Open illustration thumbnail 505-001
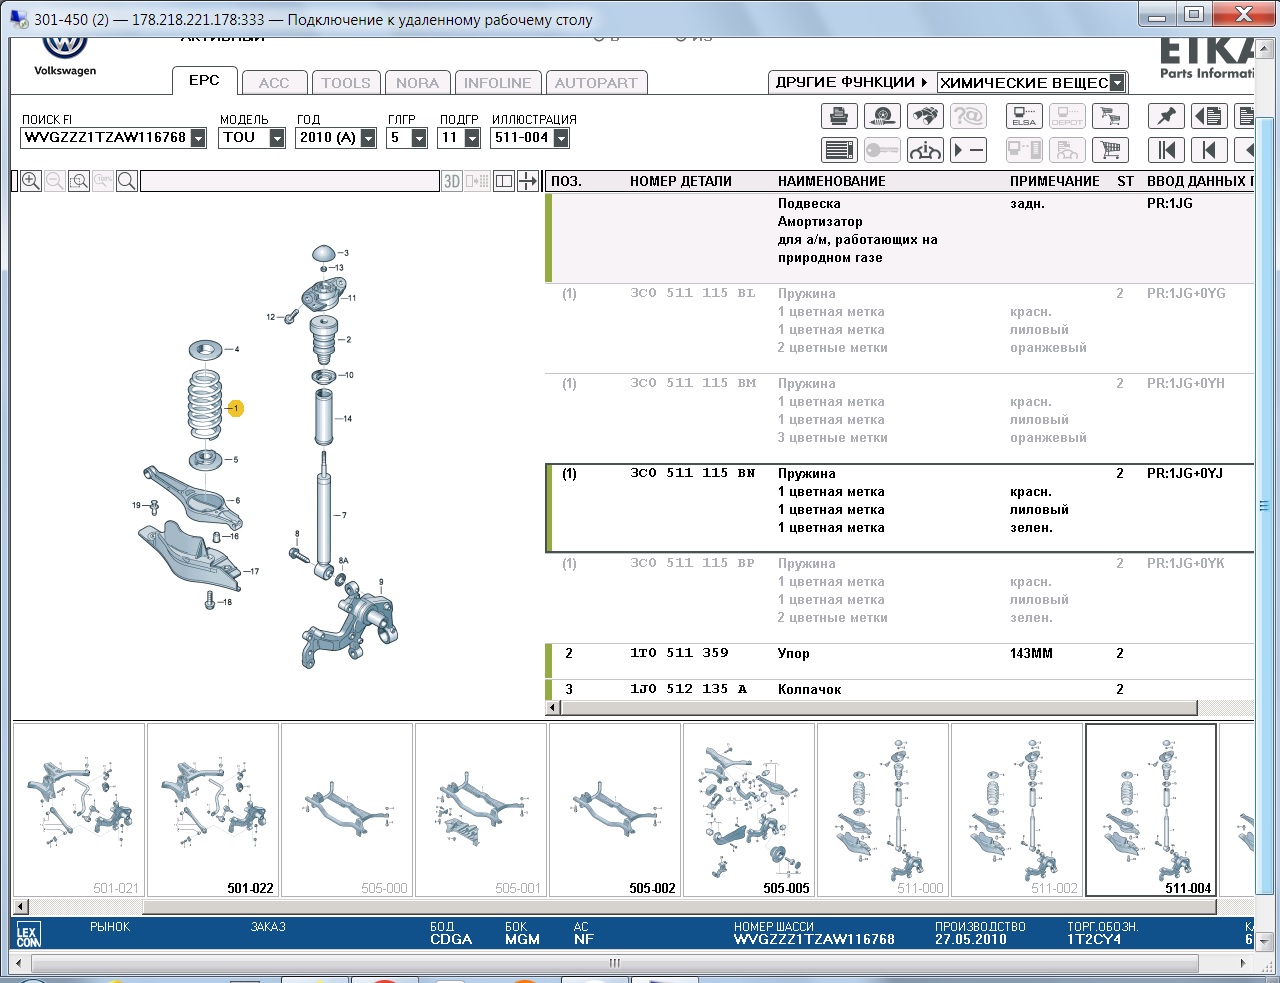Image resolution: width=1280 pixels, height=983 pixels. click(481, 810)
